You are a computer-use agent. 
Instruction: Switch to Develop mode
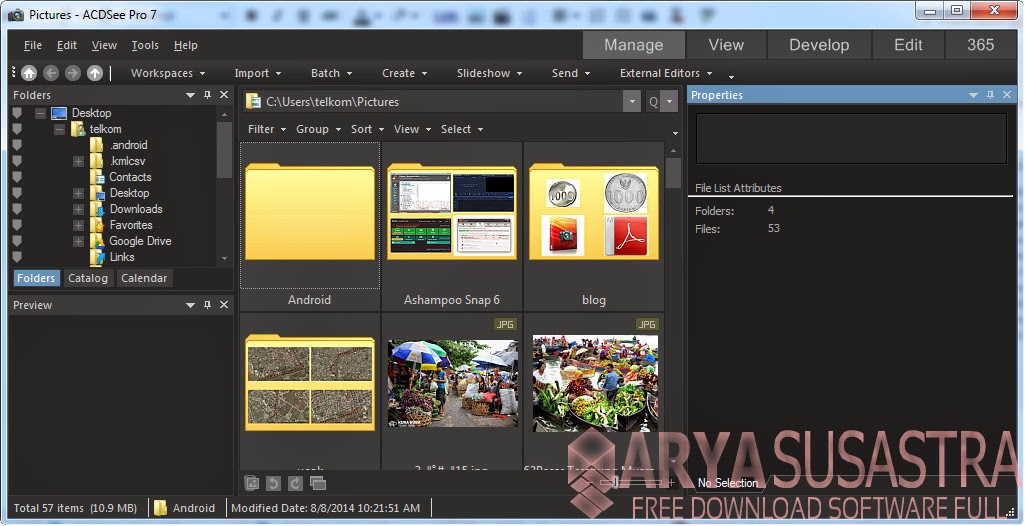point(818,45)
